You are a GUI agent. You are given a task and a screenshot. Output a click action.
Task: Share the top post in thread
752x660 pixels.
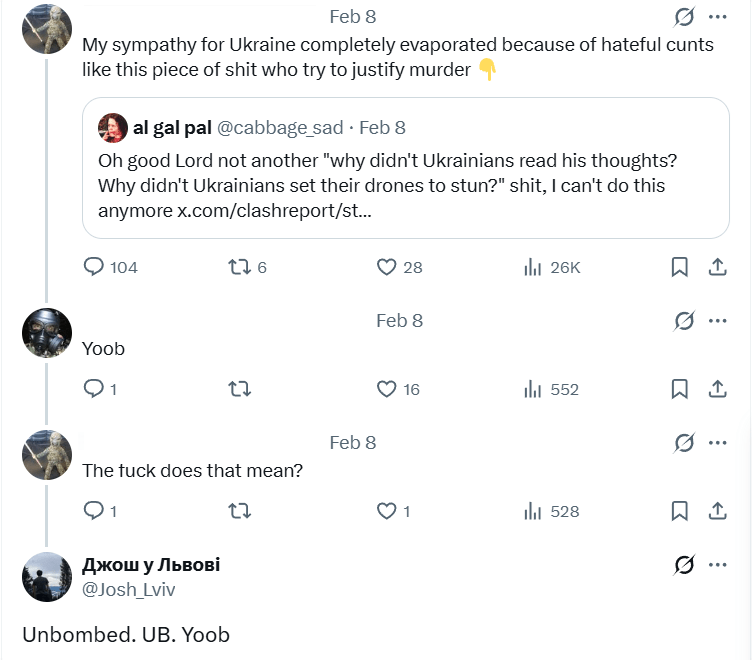[717, 267]
